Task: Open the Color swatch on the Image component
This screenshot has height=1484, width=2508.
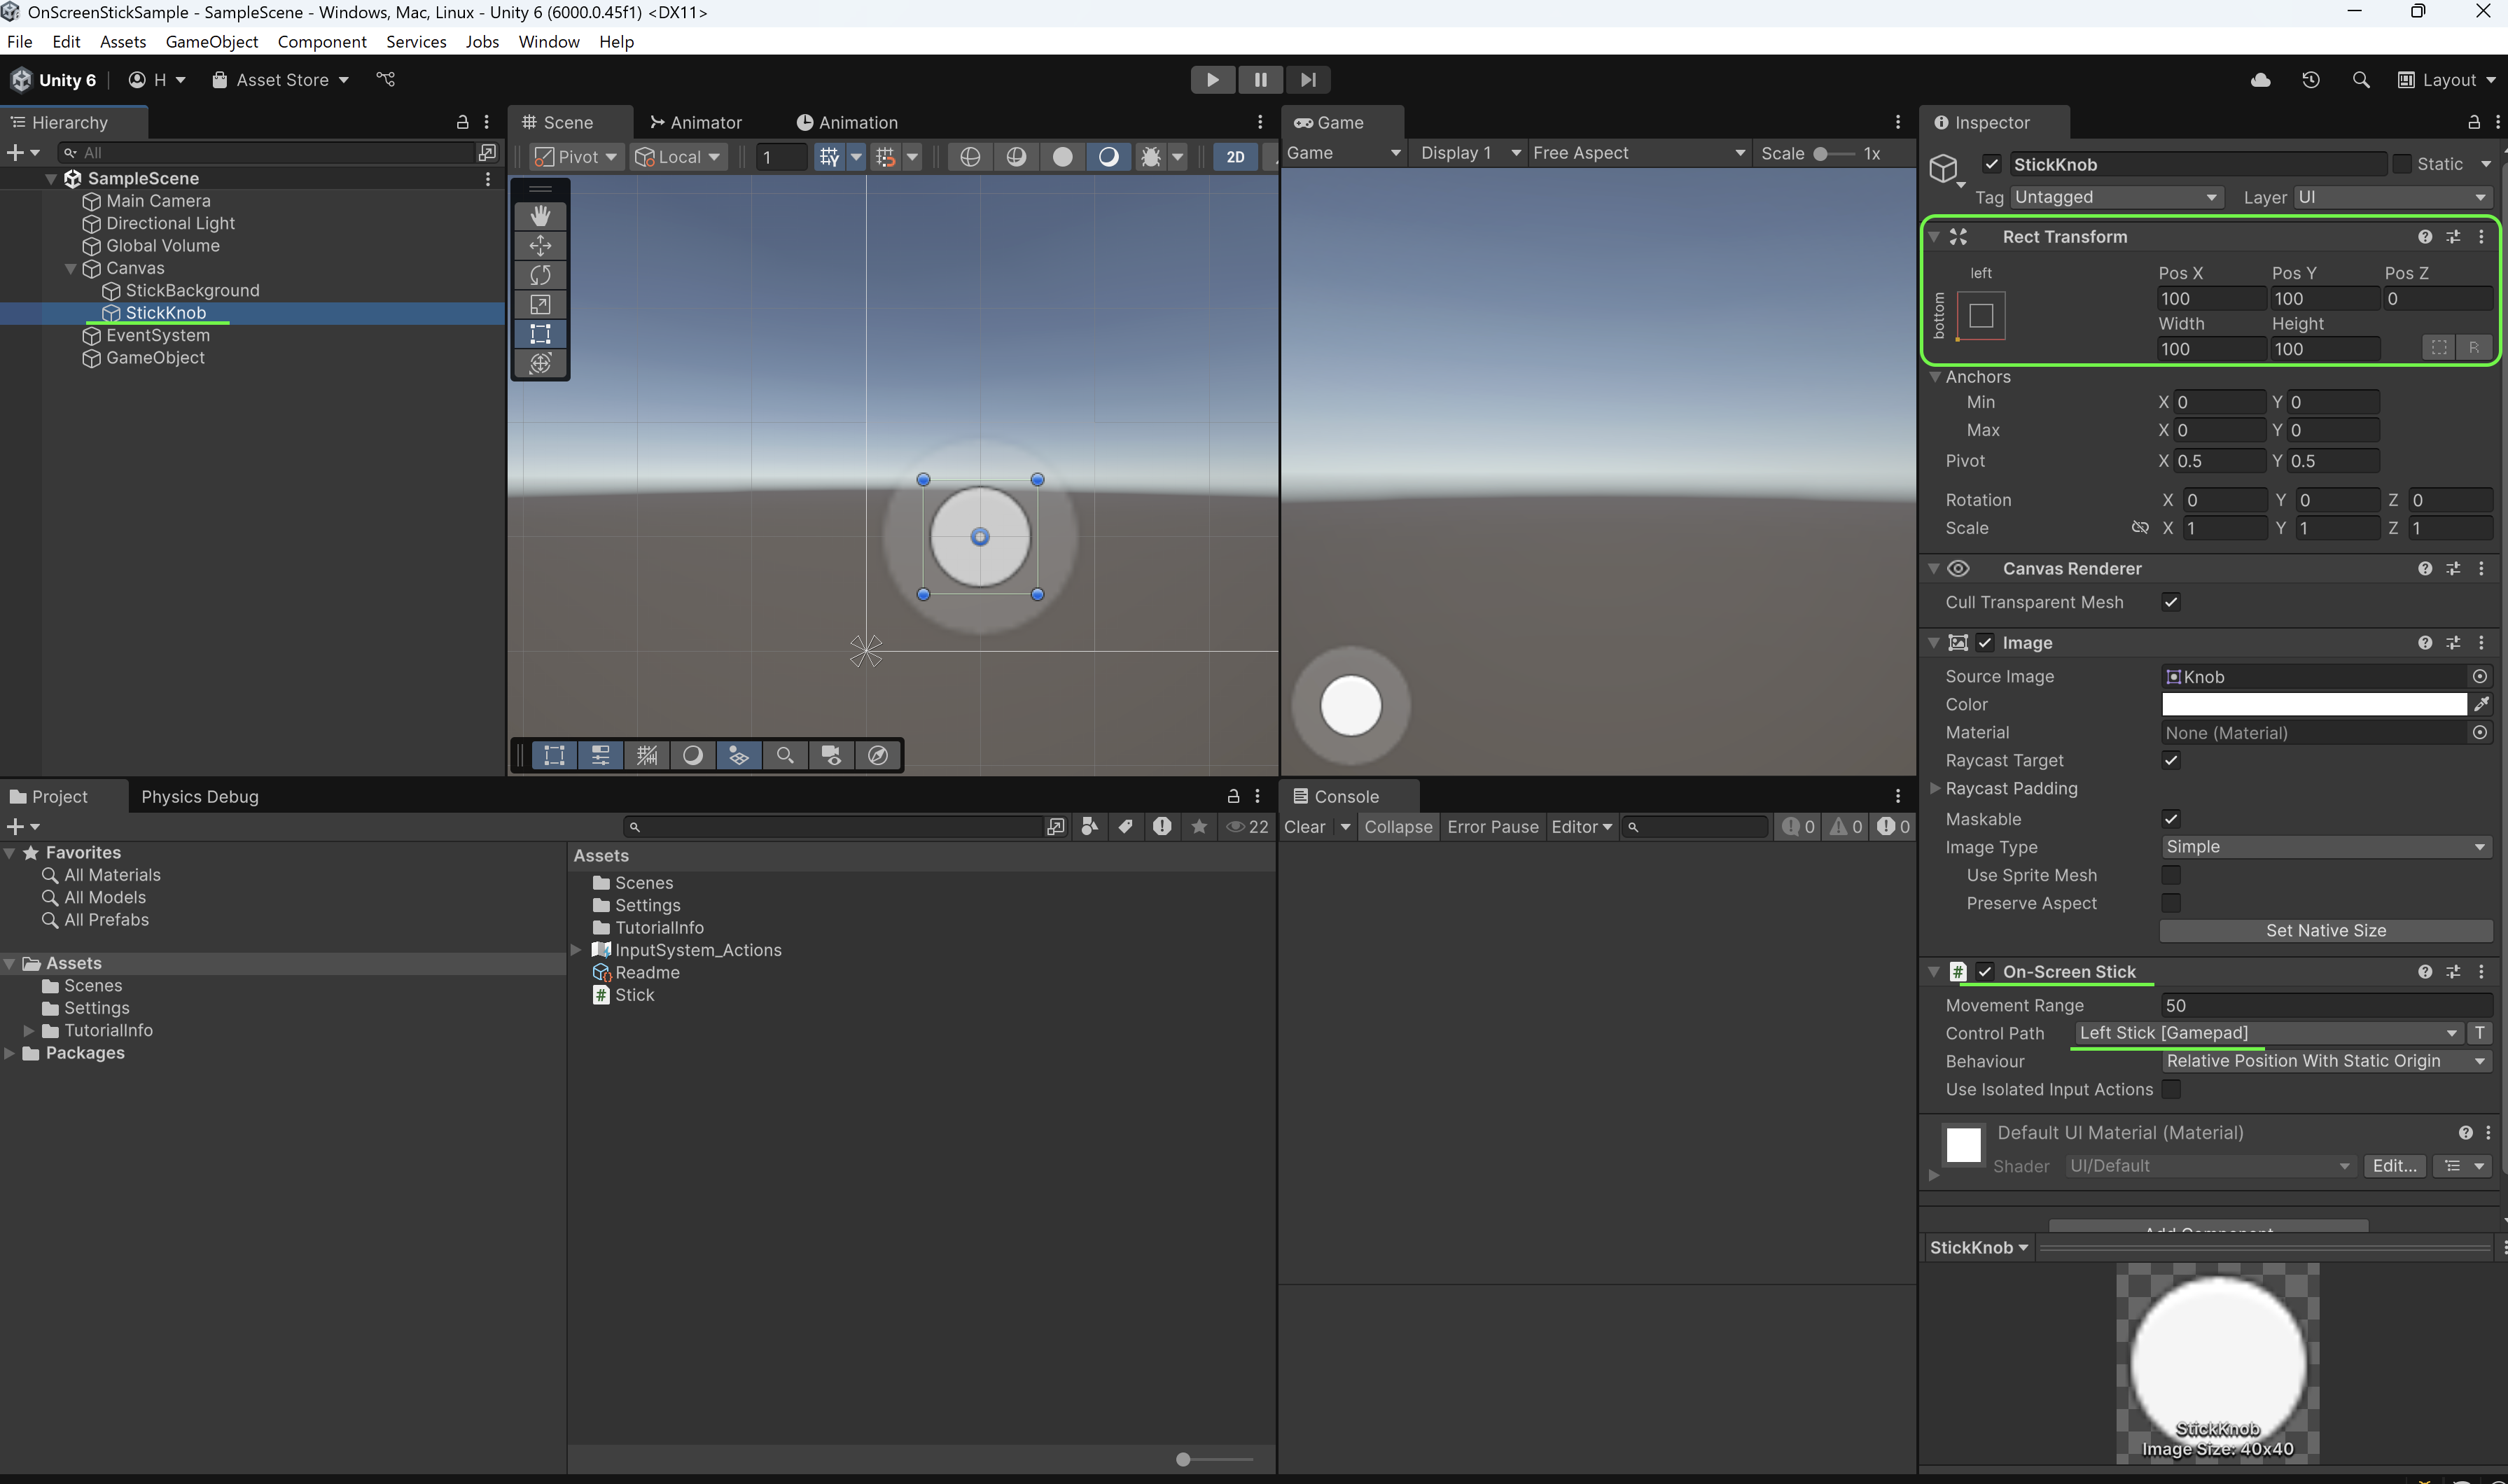Action: (2312, 704)
